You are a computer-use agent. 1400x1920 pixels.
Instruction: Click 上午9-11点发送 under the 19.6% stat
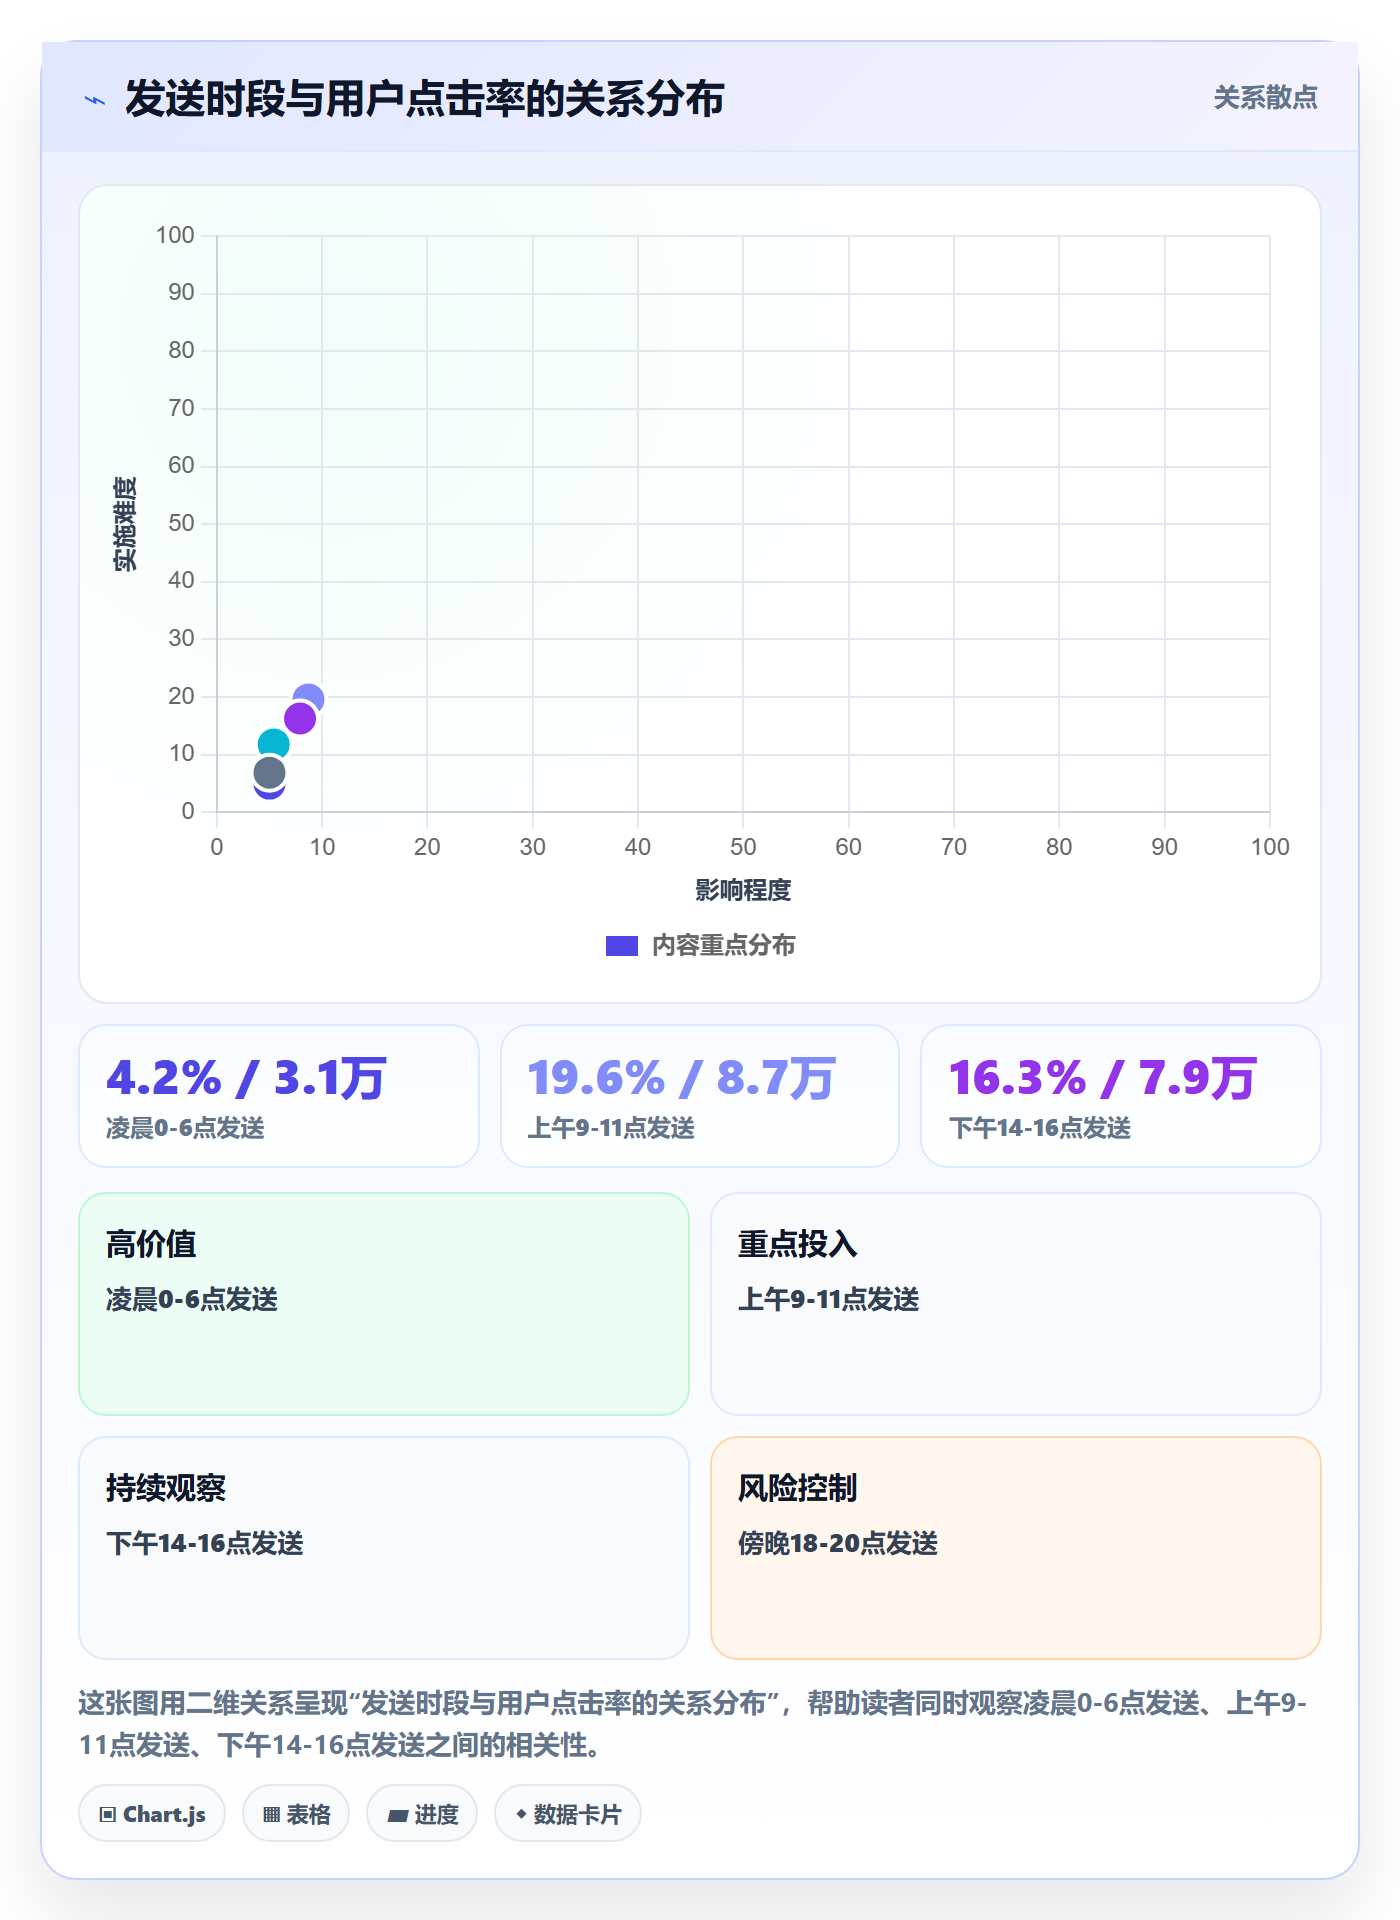pyautogui.click(x=611, y=1128)
